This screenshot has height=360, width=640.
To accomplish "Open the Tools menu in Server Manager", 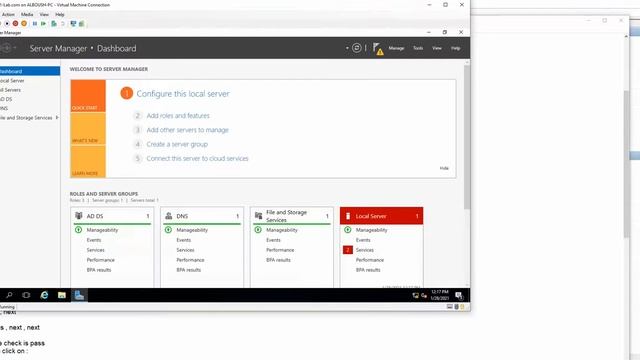I will pyautogui.click(x=418, y=48).
